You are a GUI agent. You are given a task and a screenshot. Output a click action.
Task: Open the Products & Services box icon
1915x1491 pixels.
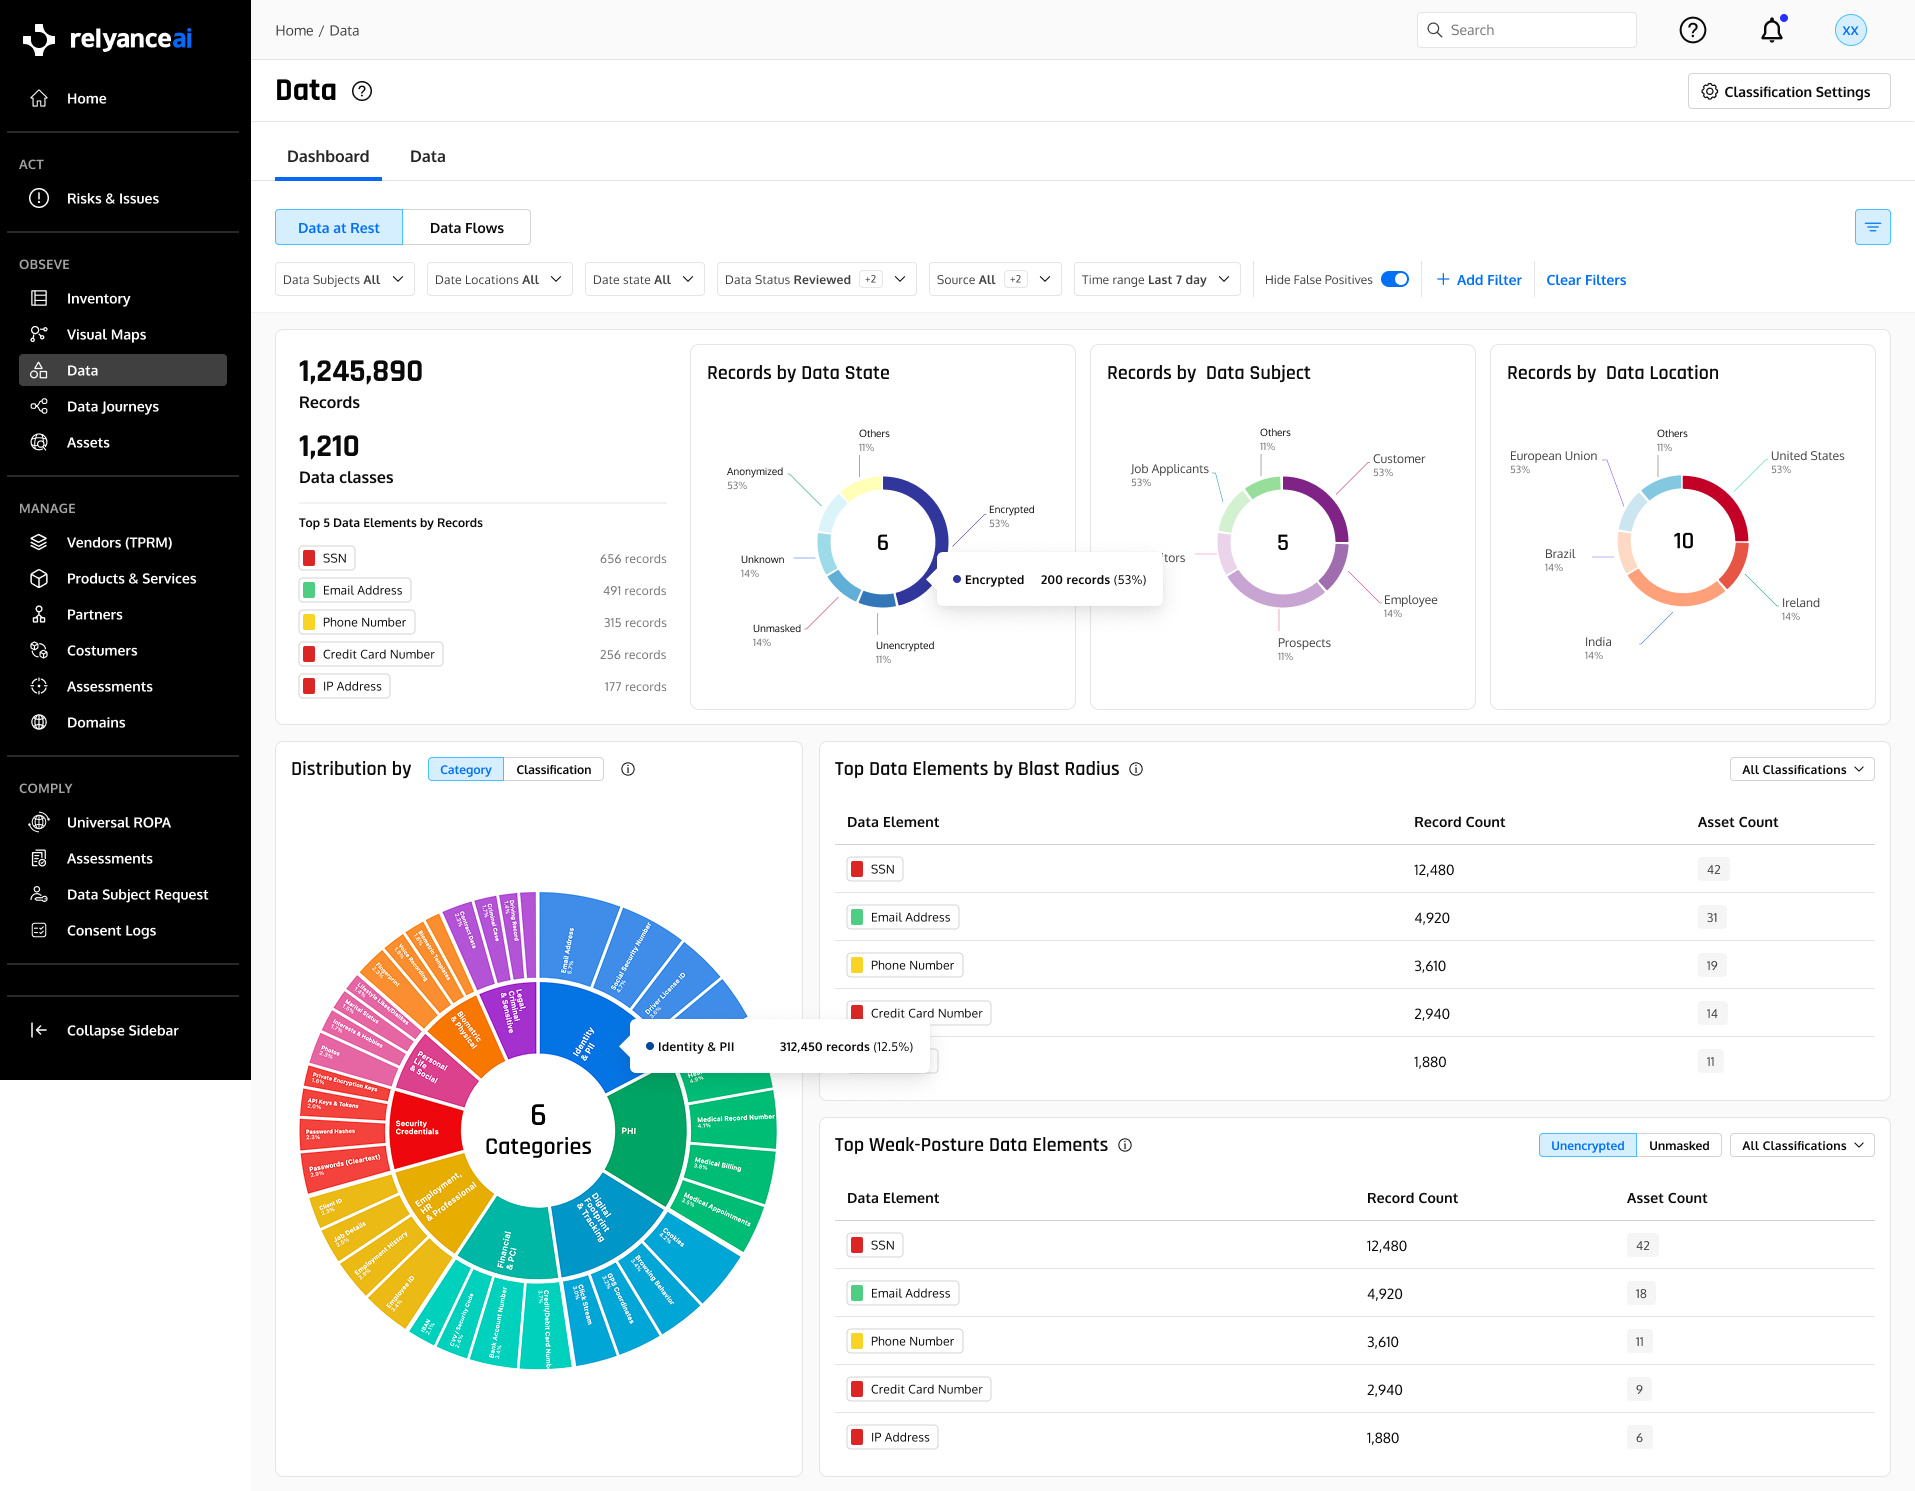tap(39, 578)
